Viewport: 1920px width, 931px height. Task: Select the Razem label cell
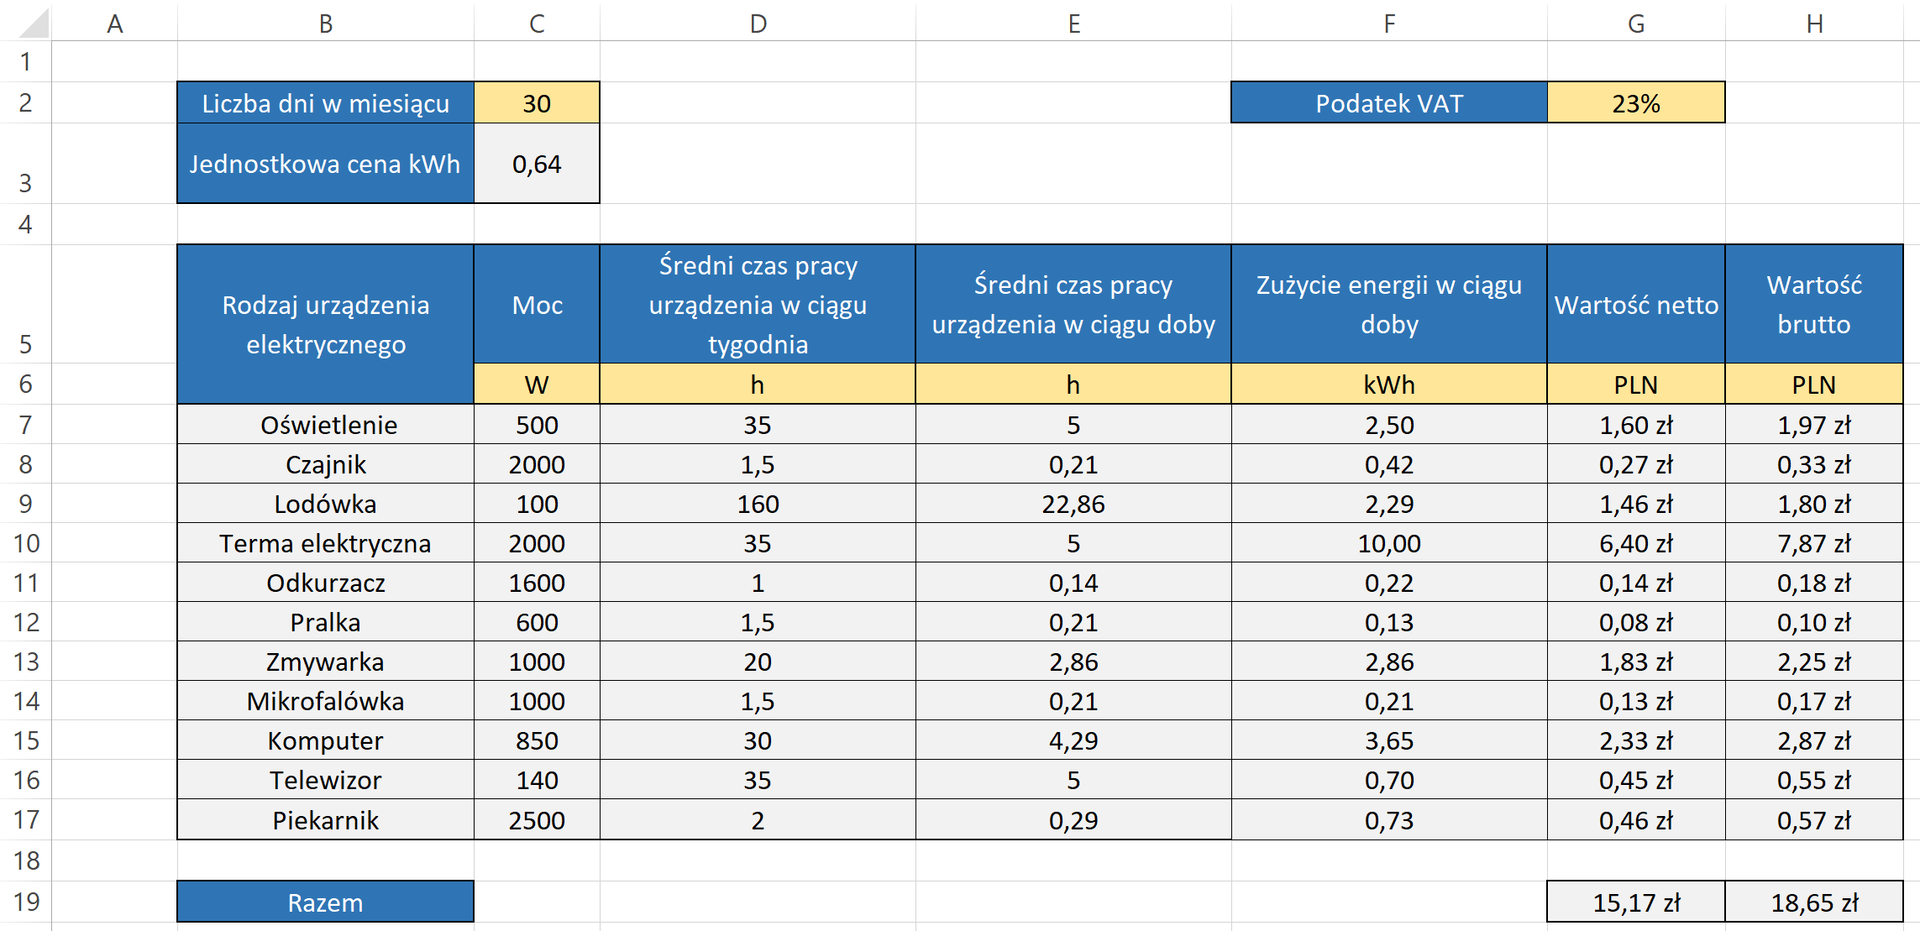[x=325, y=902]
